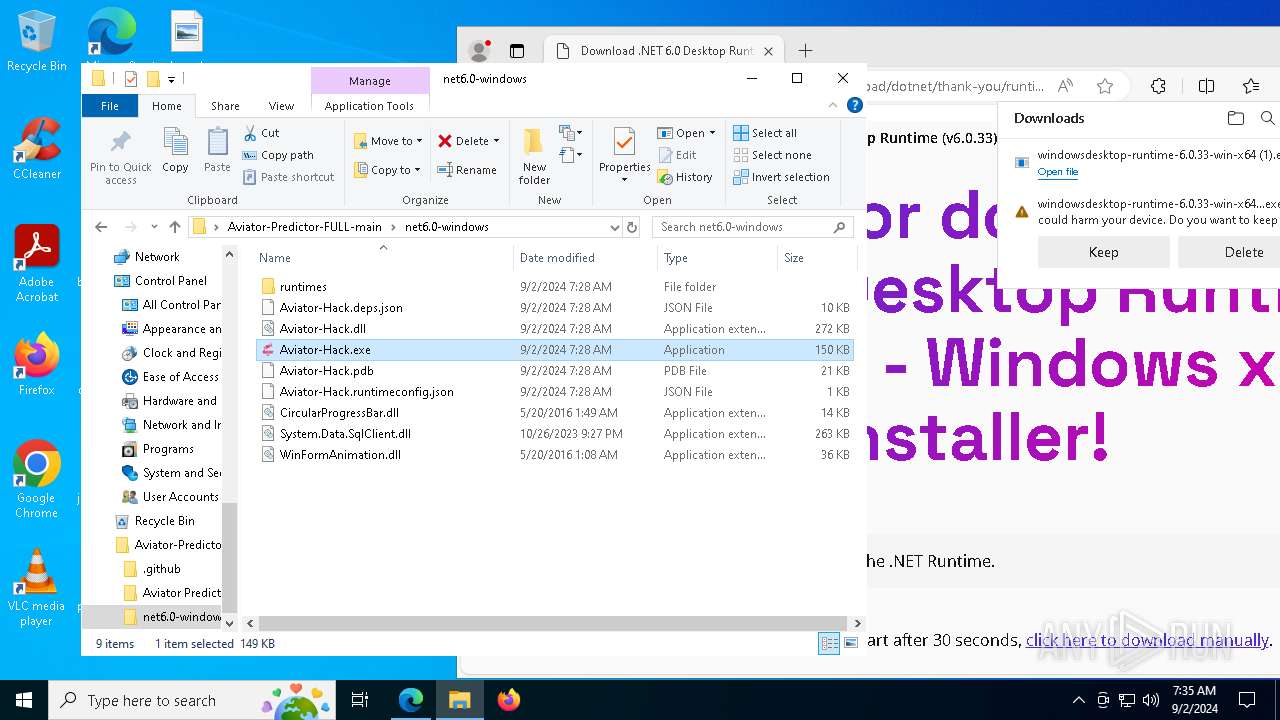The image size is (1280, 720).
Task: Click the Windows Start button
Action: [24, 700]
